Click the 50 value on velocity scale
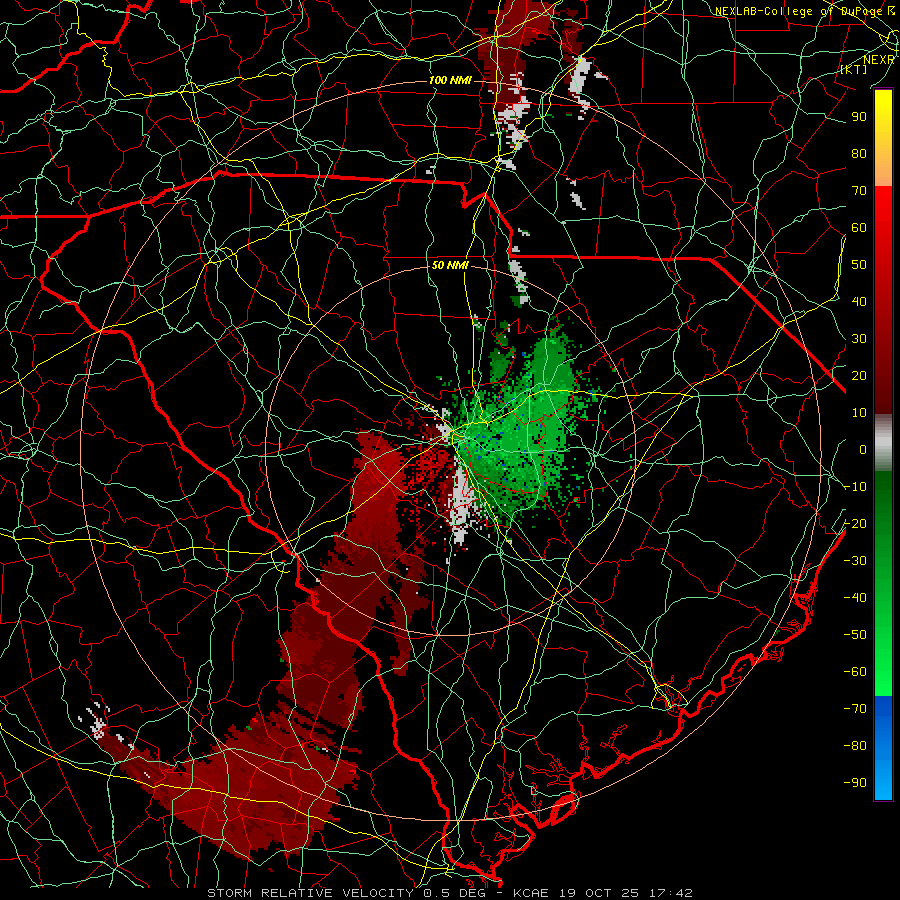 pos(859,265)
